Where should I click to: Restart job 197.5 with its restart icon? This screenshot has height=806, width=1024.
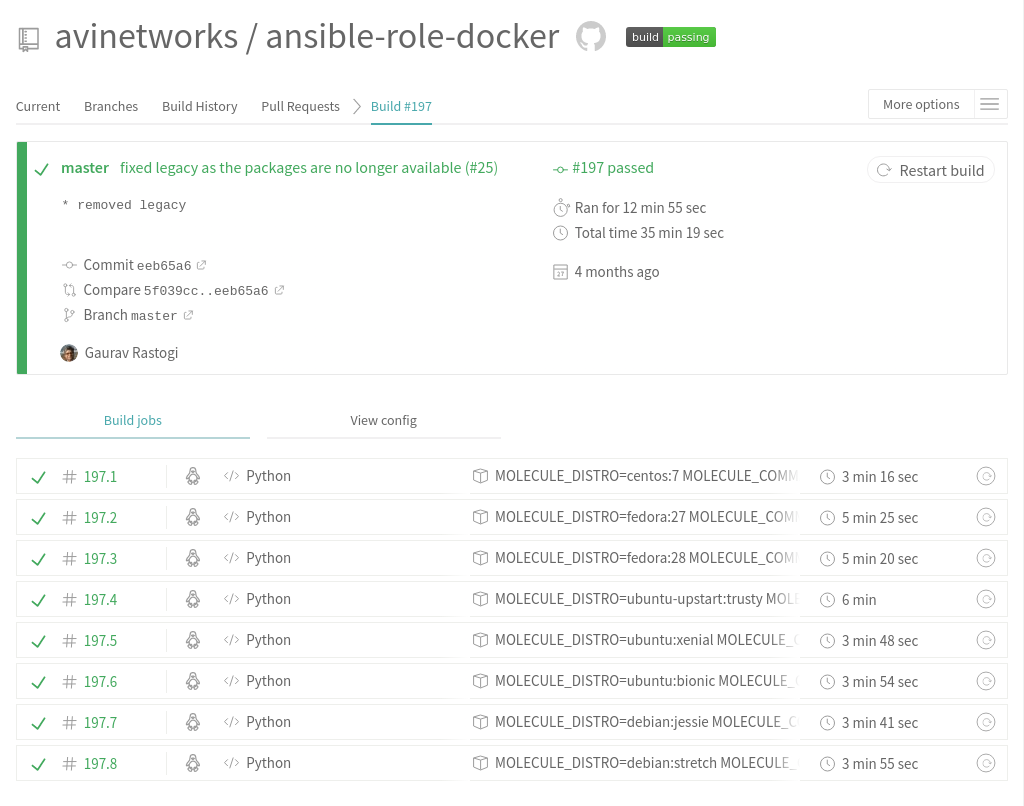(985, 640)
